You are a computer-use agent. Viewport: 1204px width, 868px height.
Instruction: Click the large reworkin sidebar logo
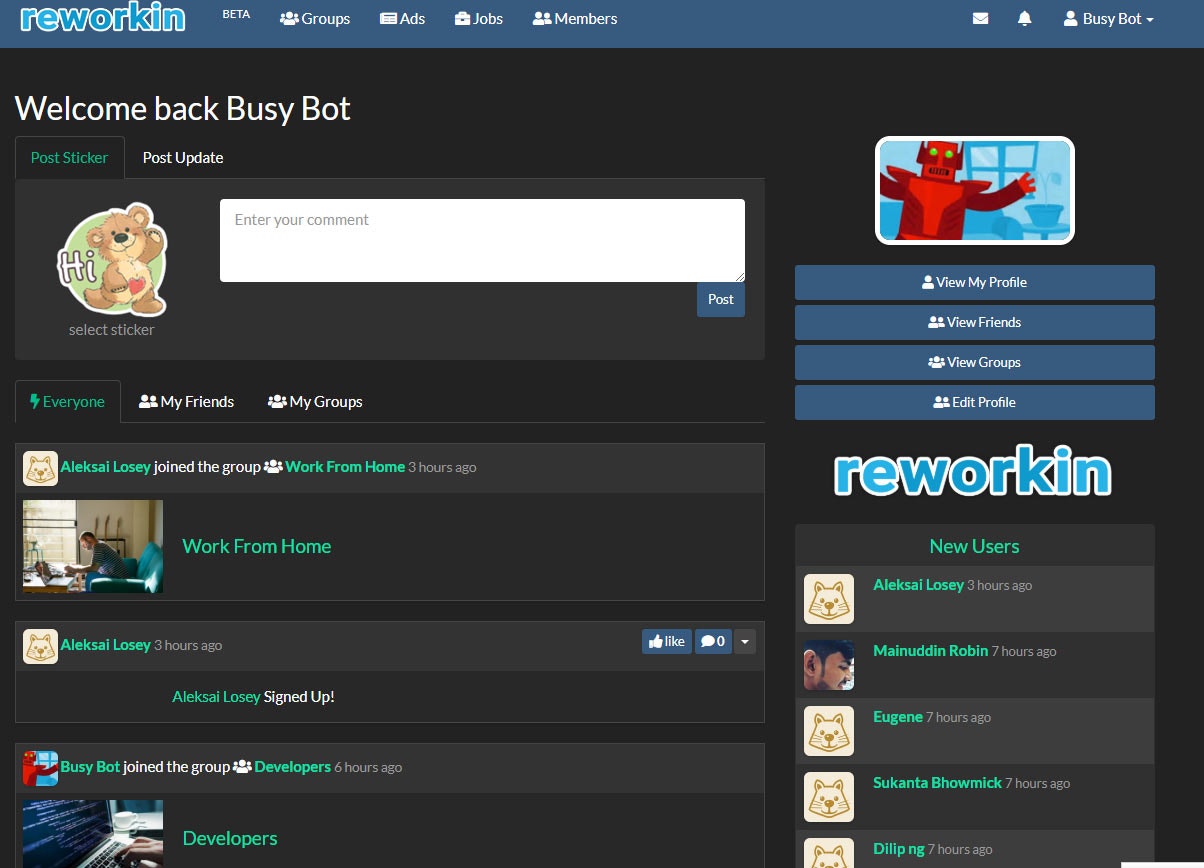coord(973,471)
